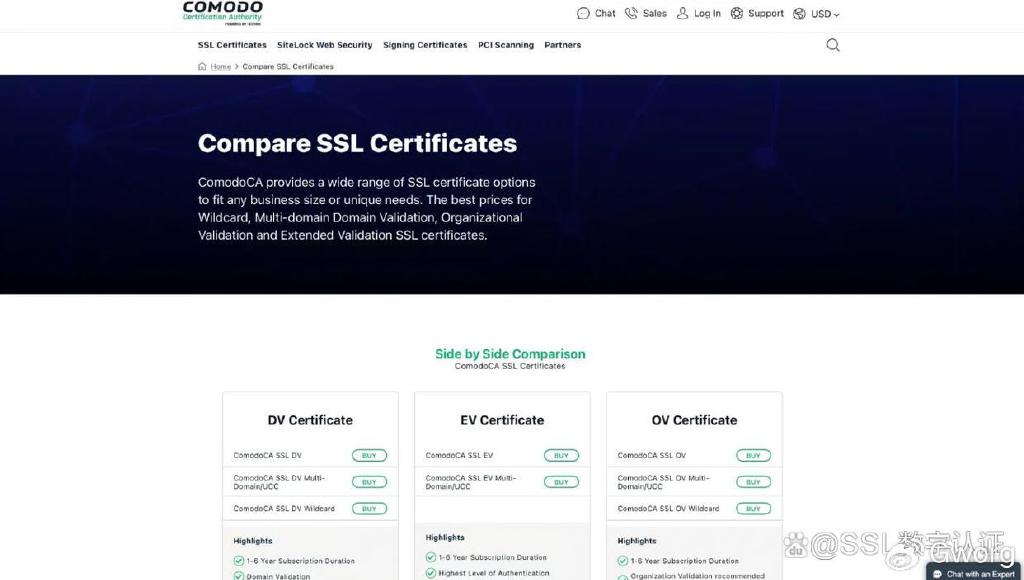Click the Compare SSL Certificates hero title
The width and height of the screenshot is (1024, 580).
coord(357,143)
